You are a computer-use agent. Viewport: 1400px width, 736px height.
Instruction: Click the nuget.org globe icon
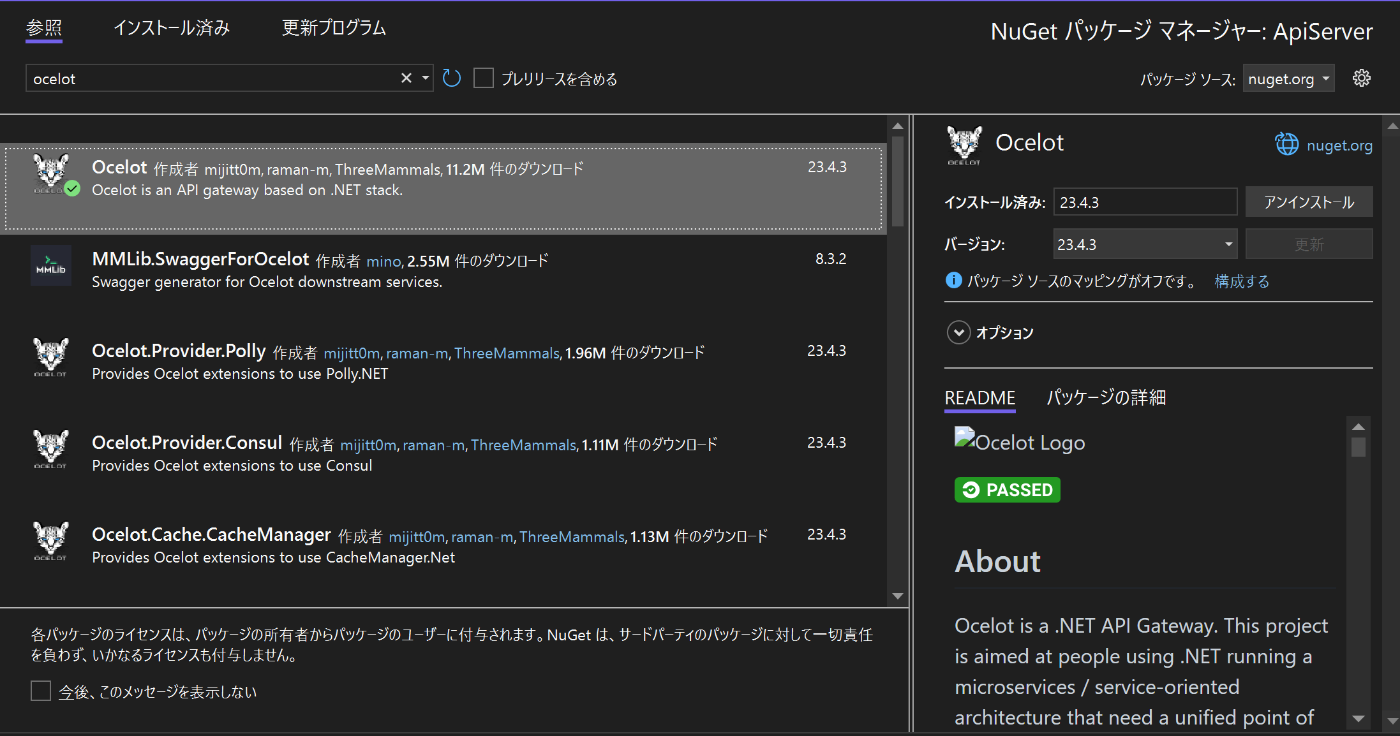1287,144
